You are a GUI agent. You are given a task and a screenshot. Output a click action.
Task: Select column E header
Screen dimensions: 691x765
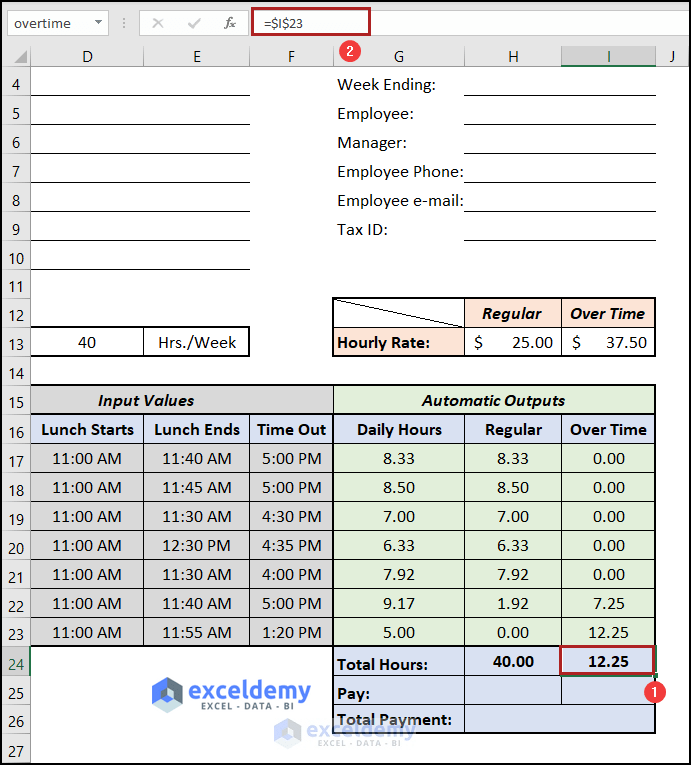click(x=197, y=57)
